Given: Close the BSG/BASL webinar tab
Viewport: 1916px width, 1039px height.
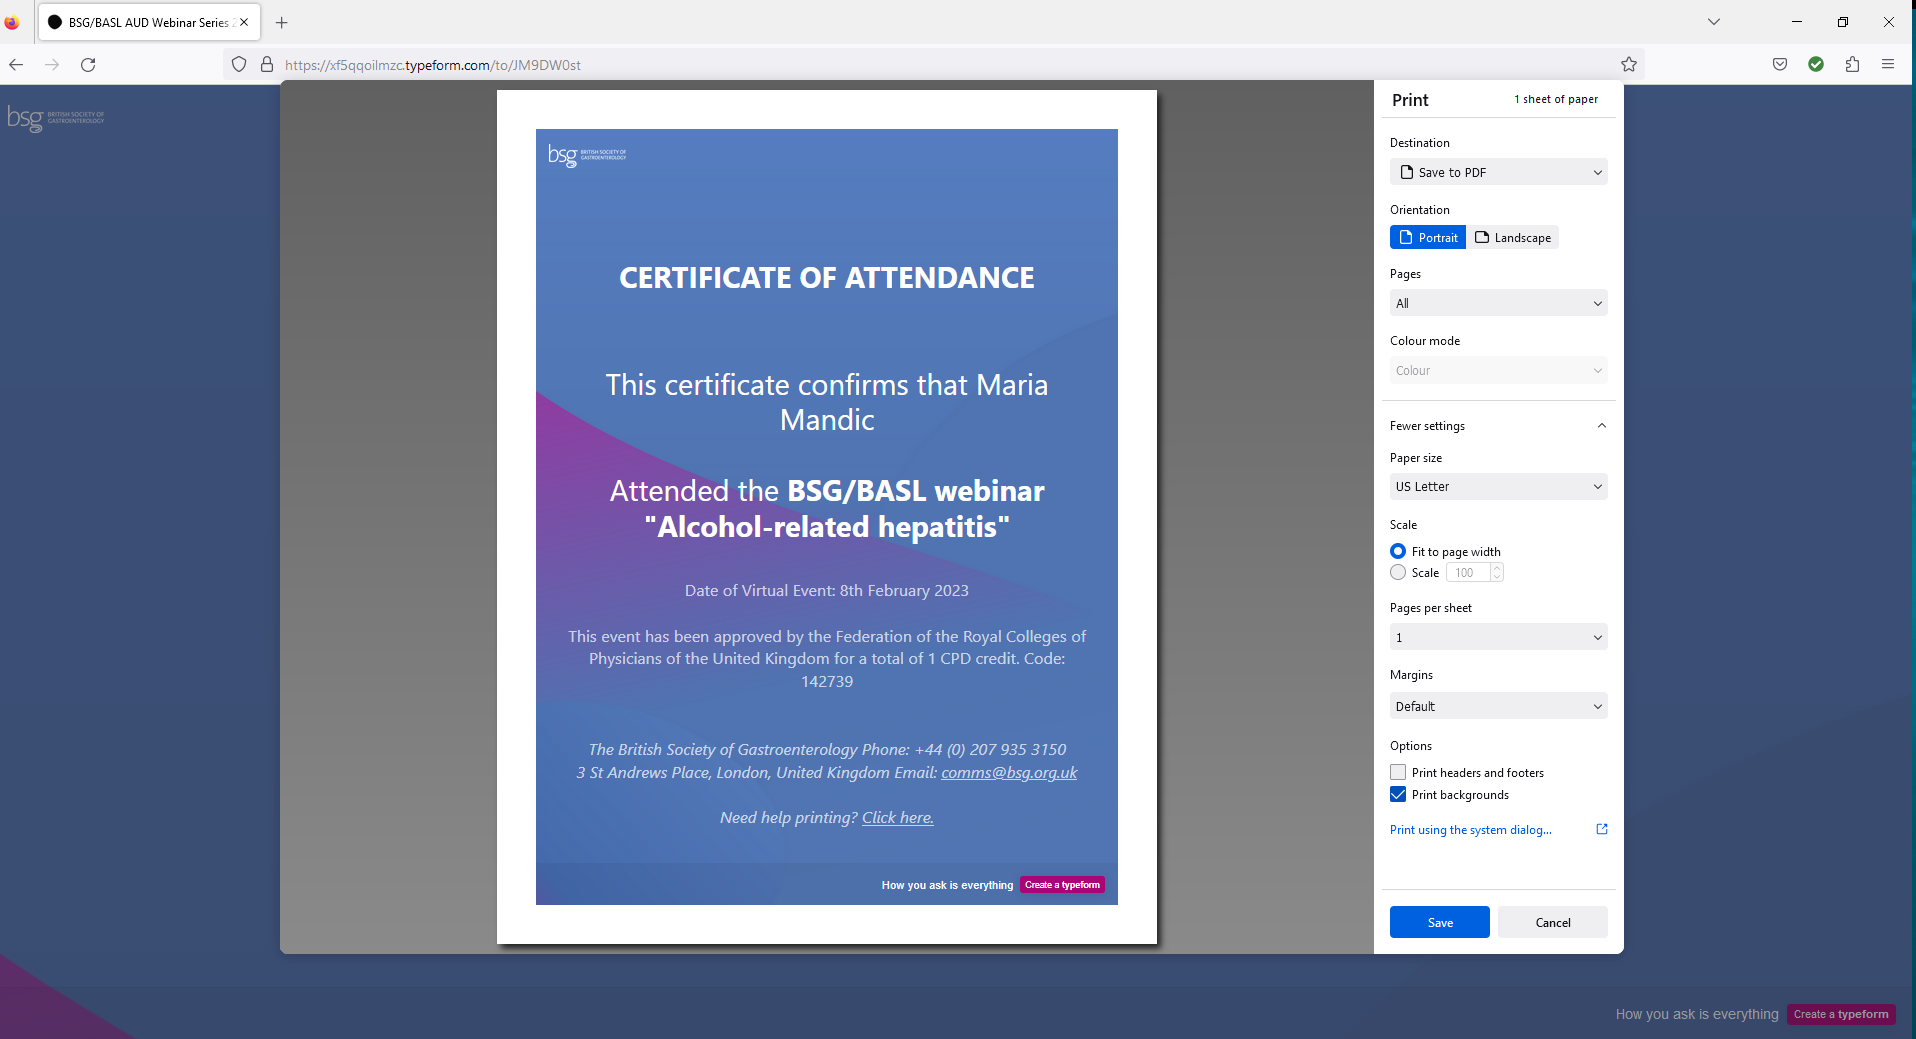Looking at the screenshot, I should pos(244,22).
